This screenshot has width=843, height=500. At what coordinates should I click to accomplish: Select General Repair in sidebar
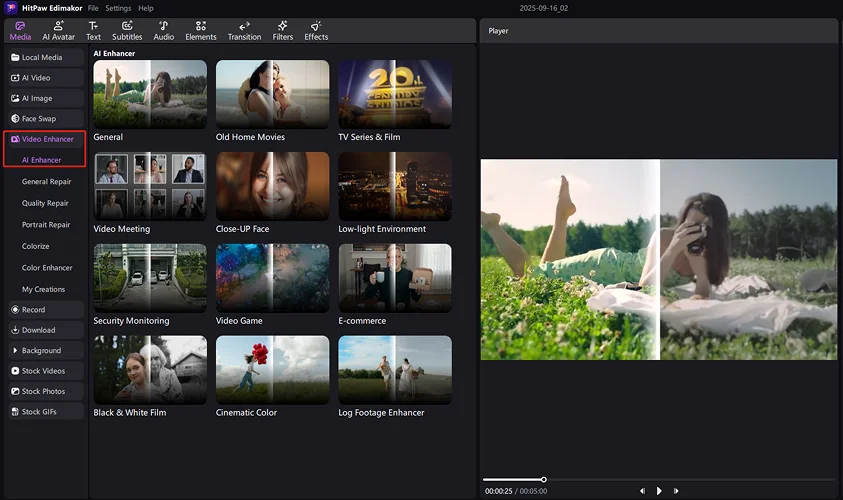pyautogui.click(x=46, y=182)
